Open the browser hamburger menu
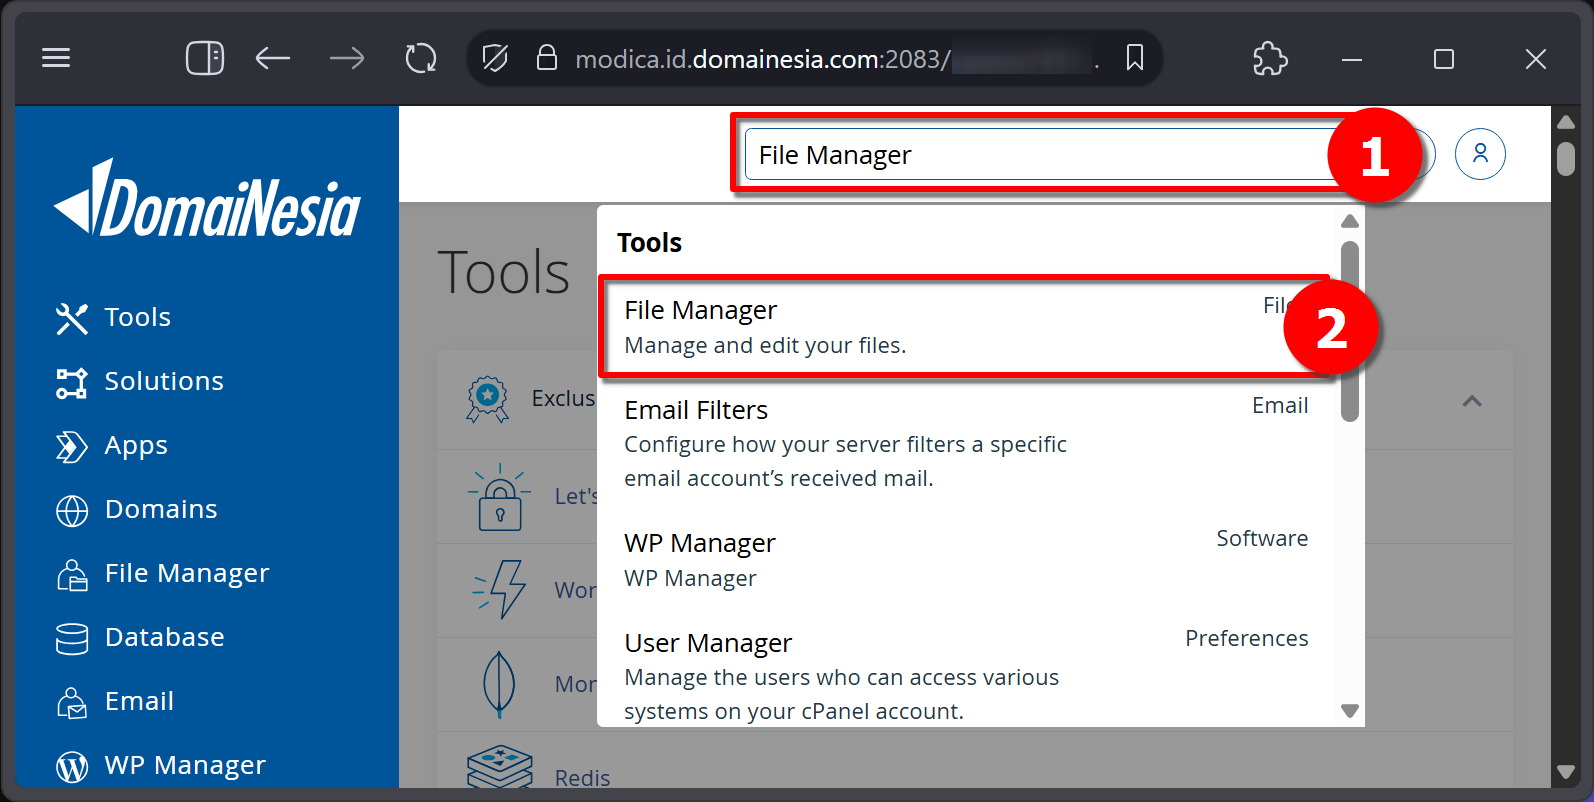1594x802 pixels. tap(56, 58)
